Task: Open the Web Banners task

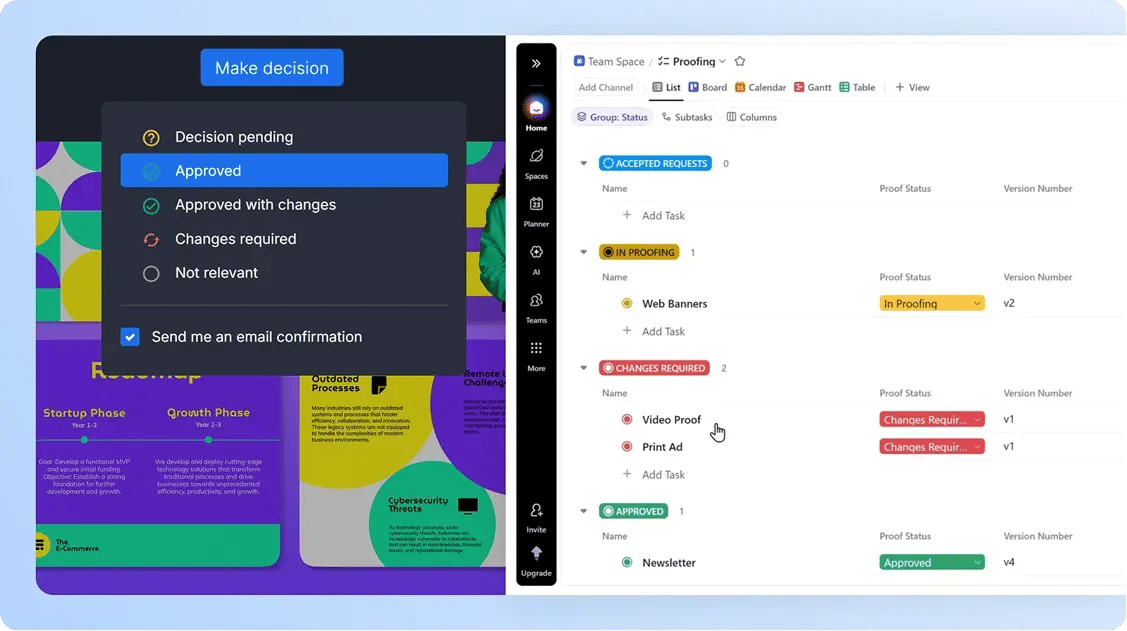Action: 674,304
